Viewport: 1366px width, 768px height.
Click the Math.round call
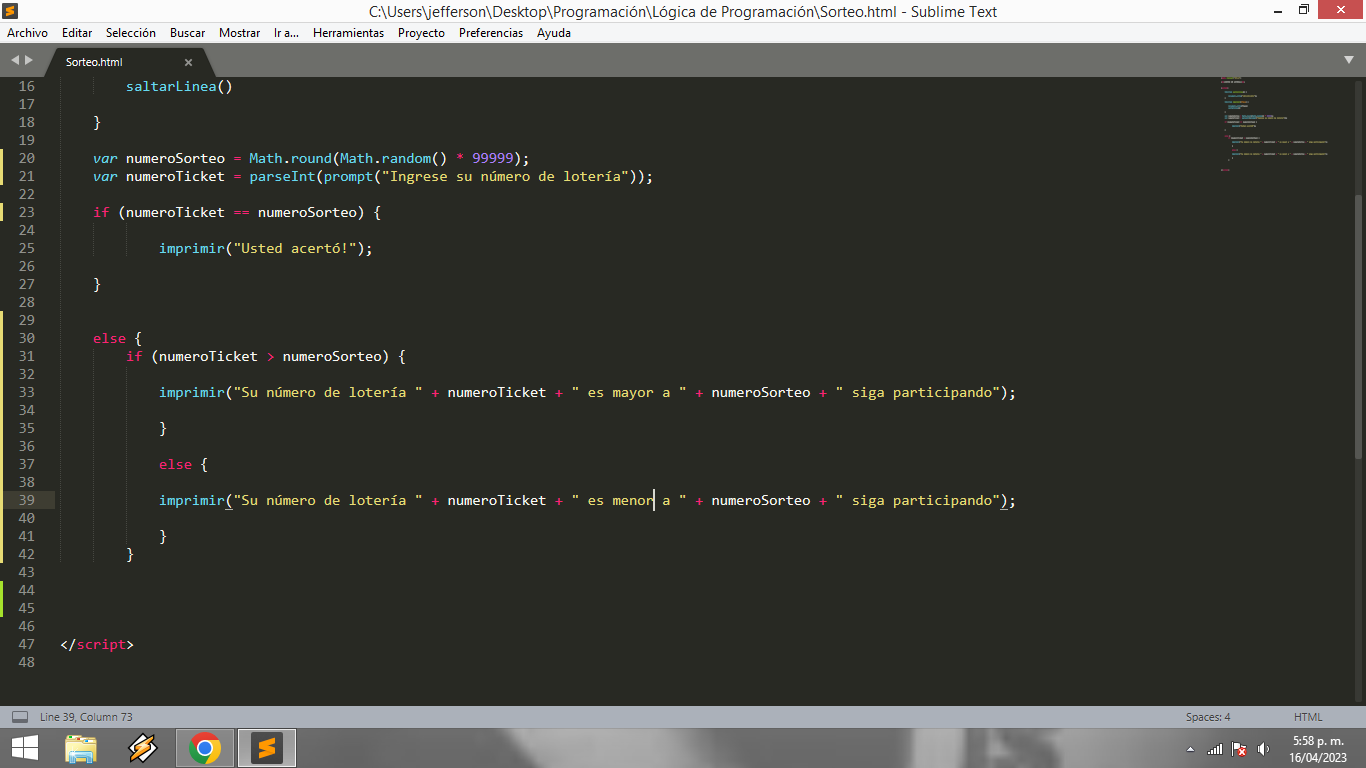290,158
